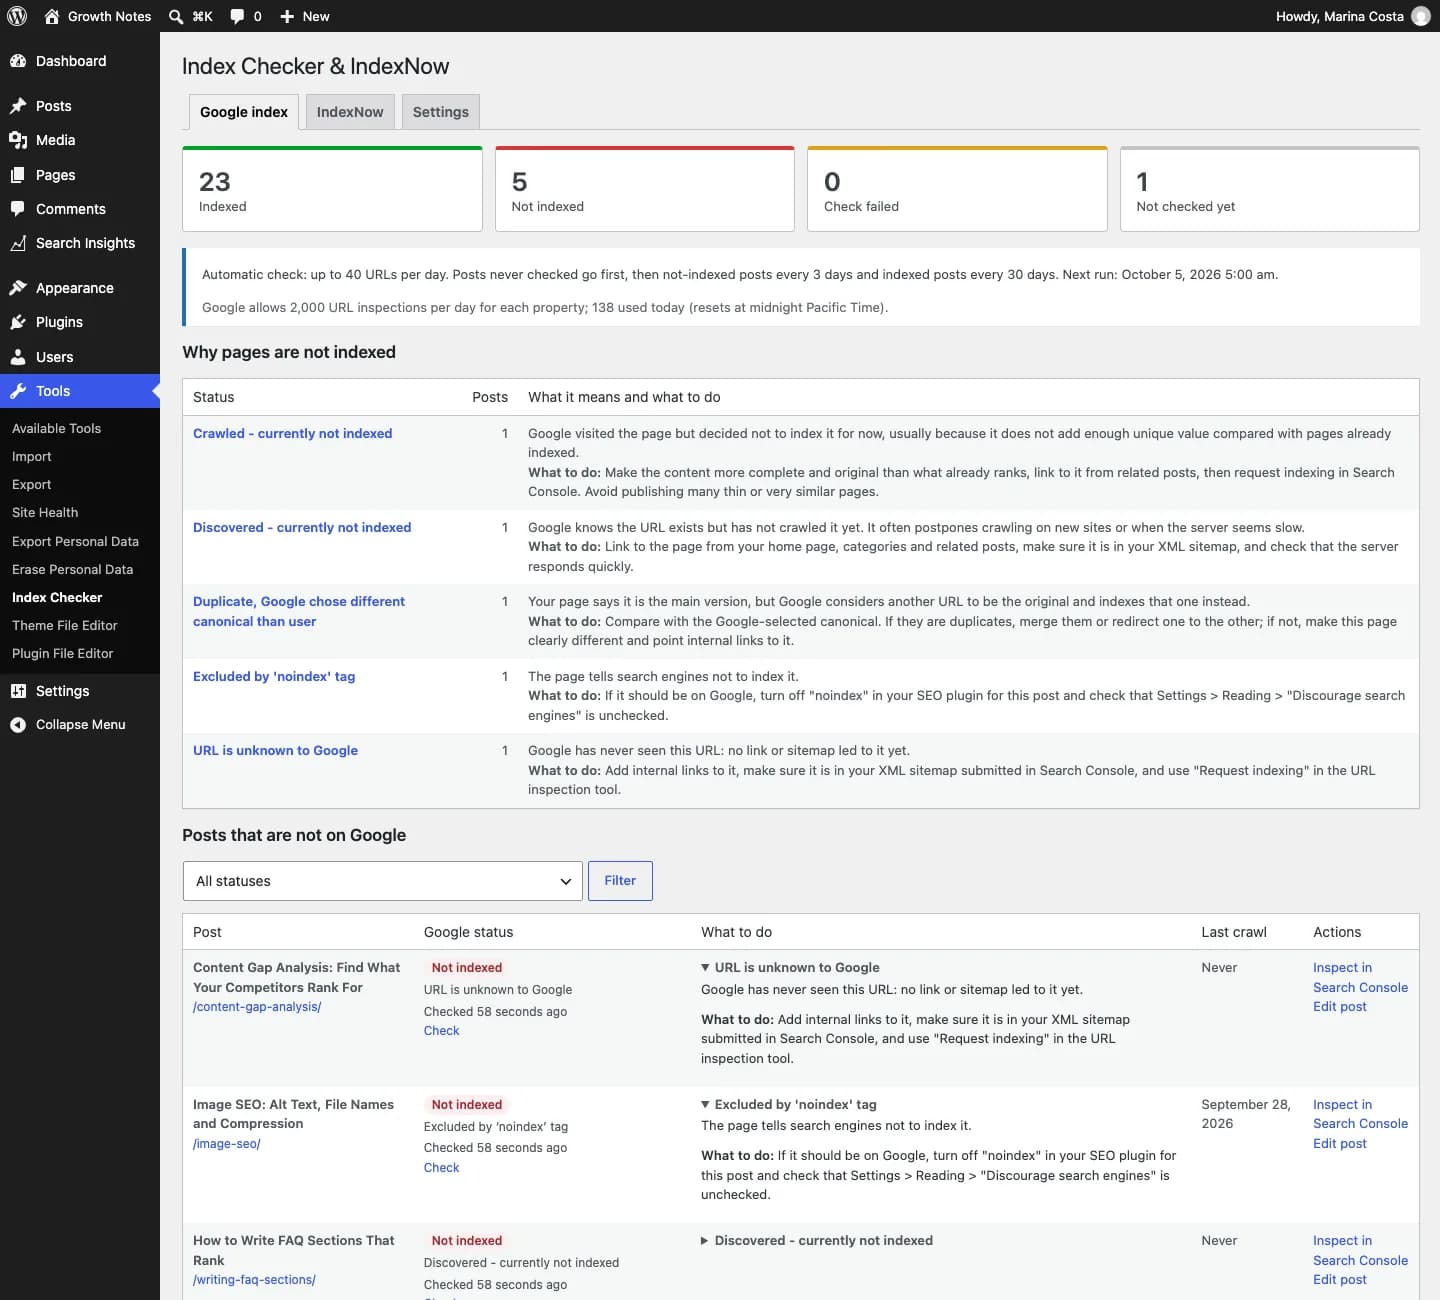
Task: Switch to the Google index tab
Action: pyautogui.click(x=244, y=112)
